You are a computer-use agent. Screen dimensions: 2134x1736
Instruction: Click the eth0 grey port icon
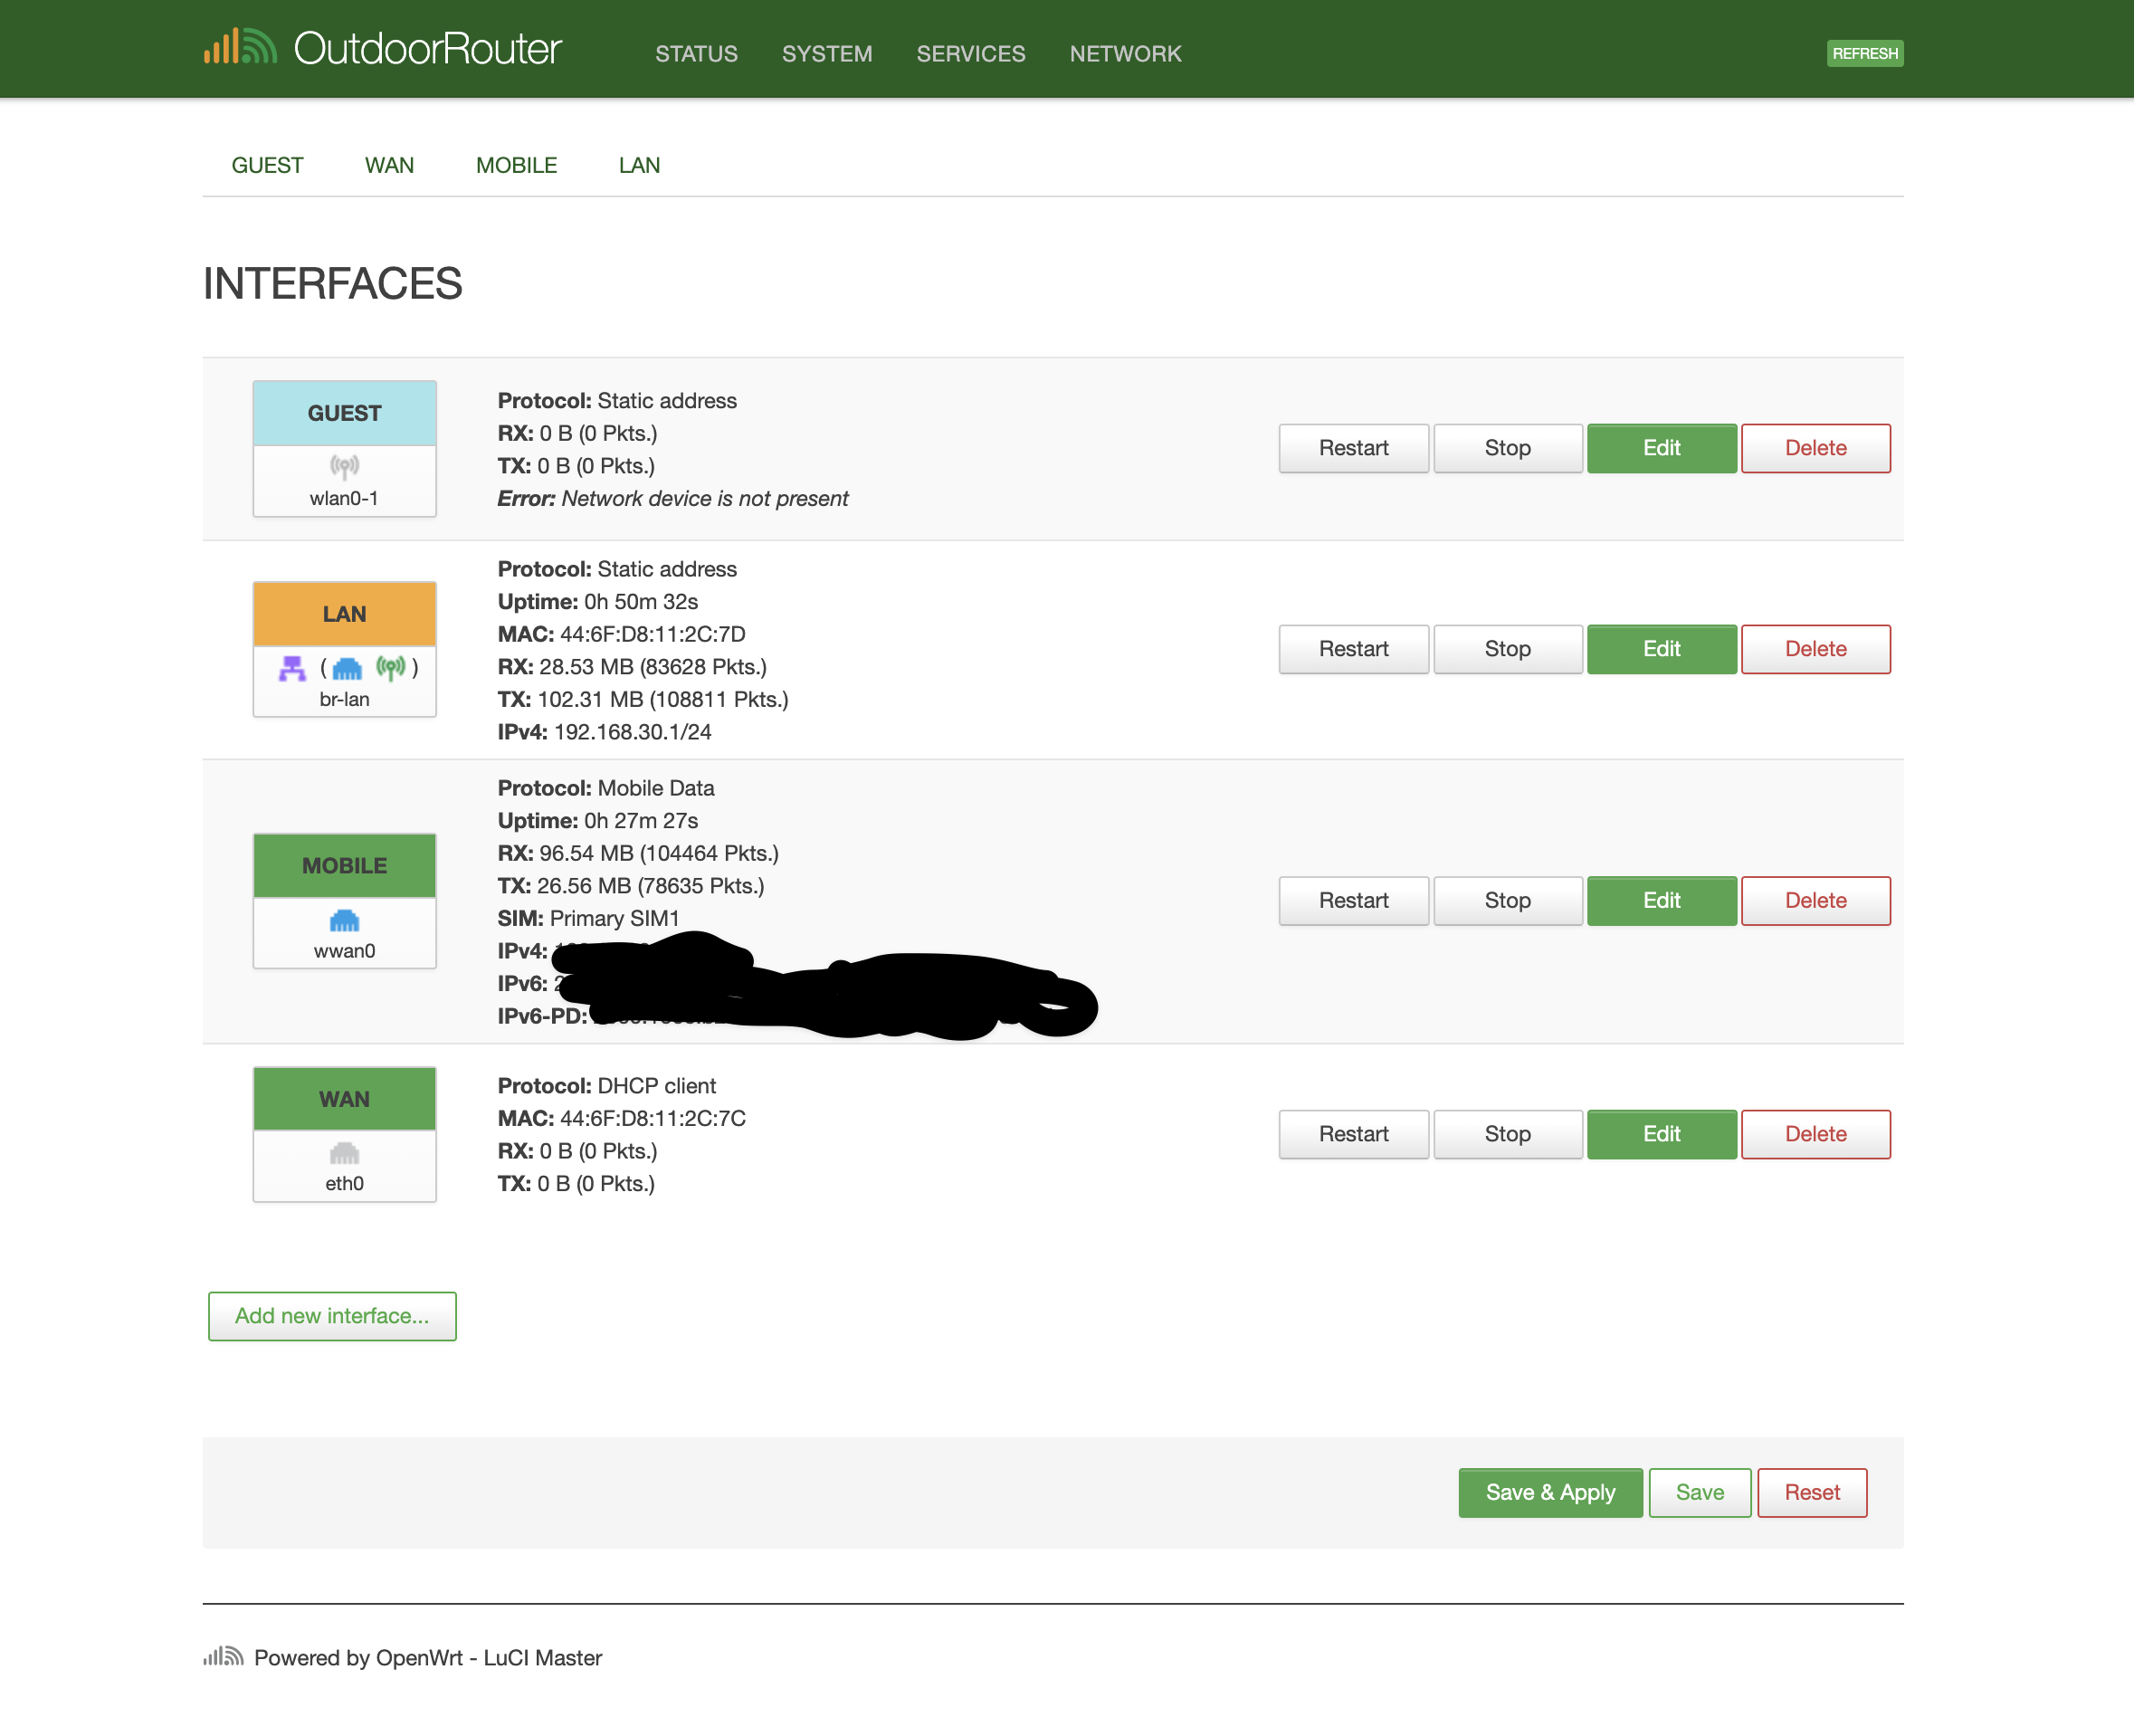point(344,1153)
